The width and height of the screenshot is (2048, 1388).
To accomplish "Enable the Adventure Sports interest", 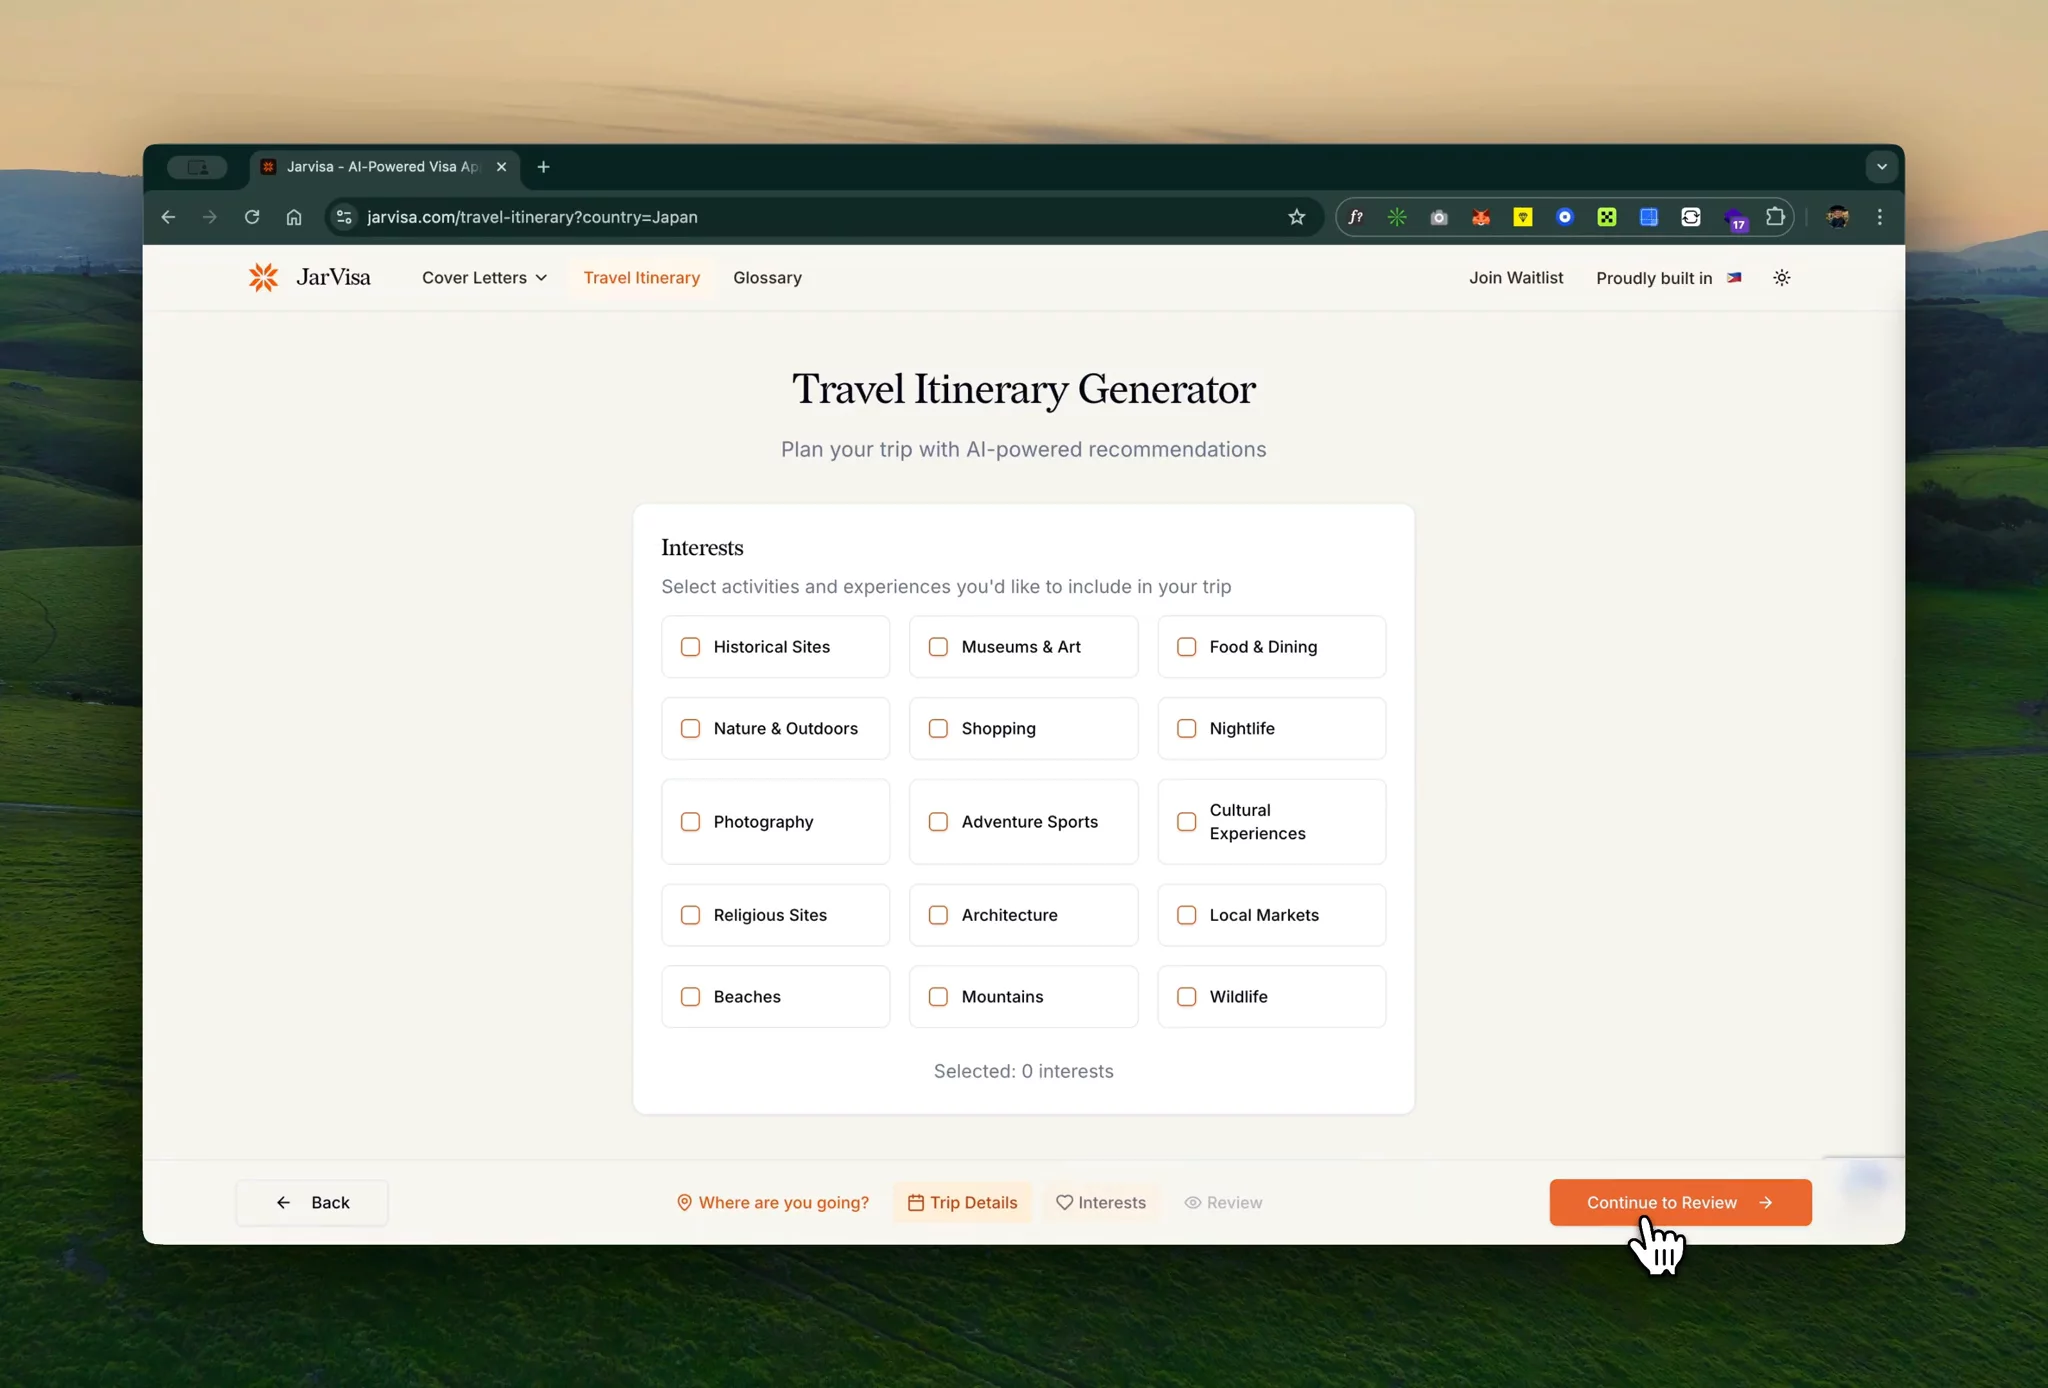I will click(938, 822).
